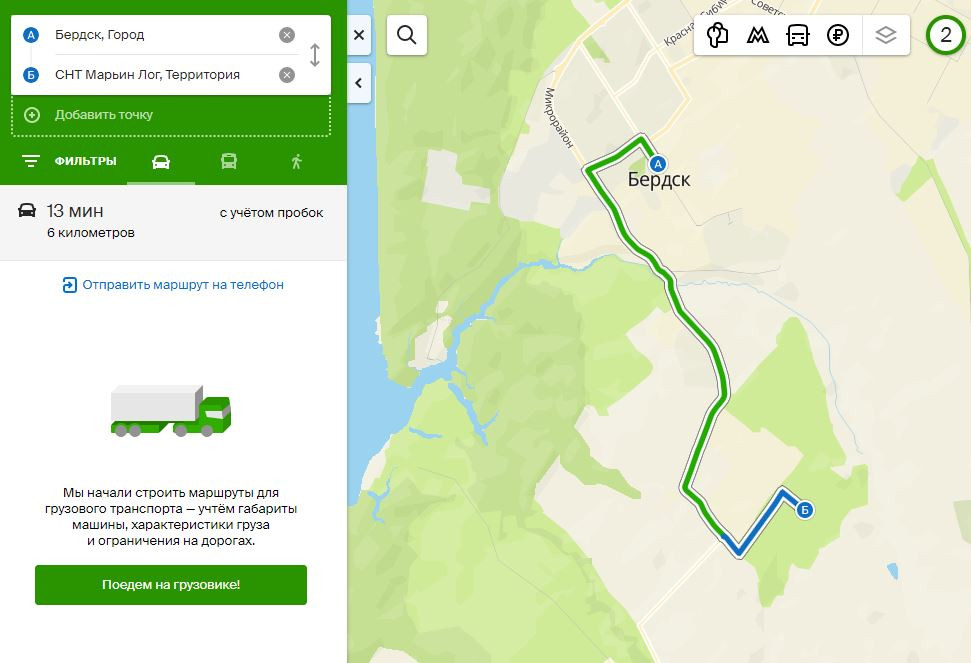Show the metro scheme layer
This screenshot has width=971, height=663.
758,35
